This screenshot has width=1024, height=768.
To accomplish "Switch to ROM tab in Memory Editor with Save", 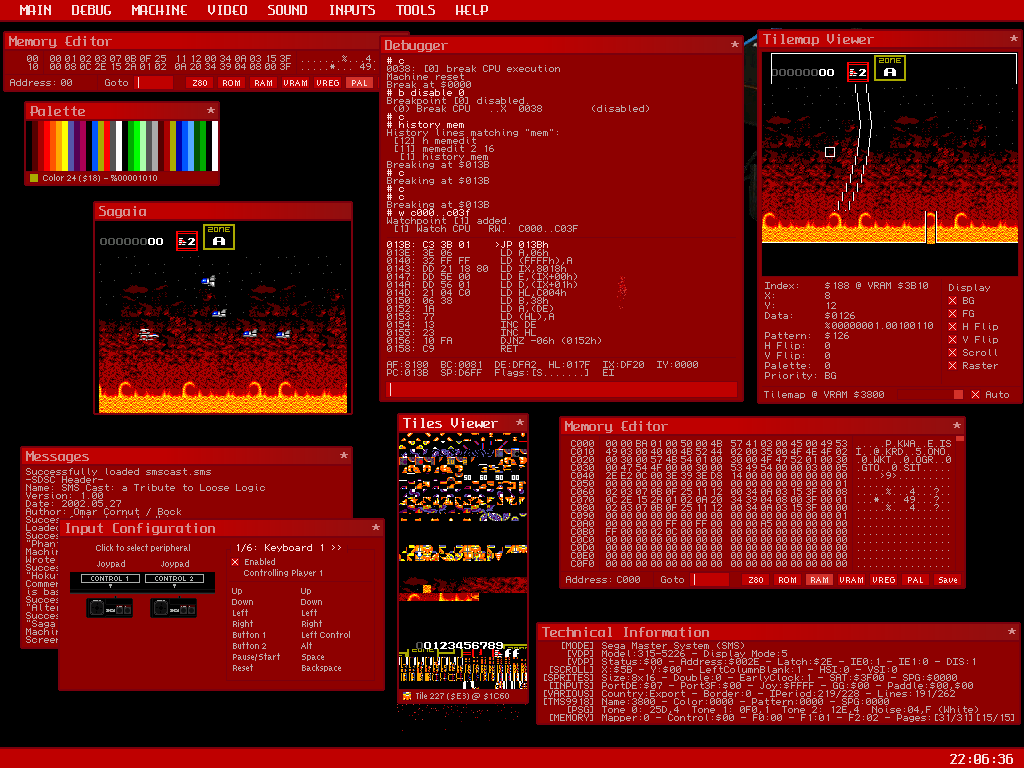I will click(x=788, y=580).
